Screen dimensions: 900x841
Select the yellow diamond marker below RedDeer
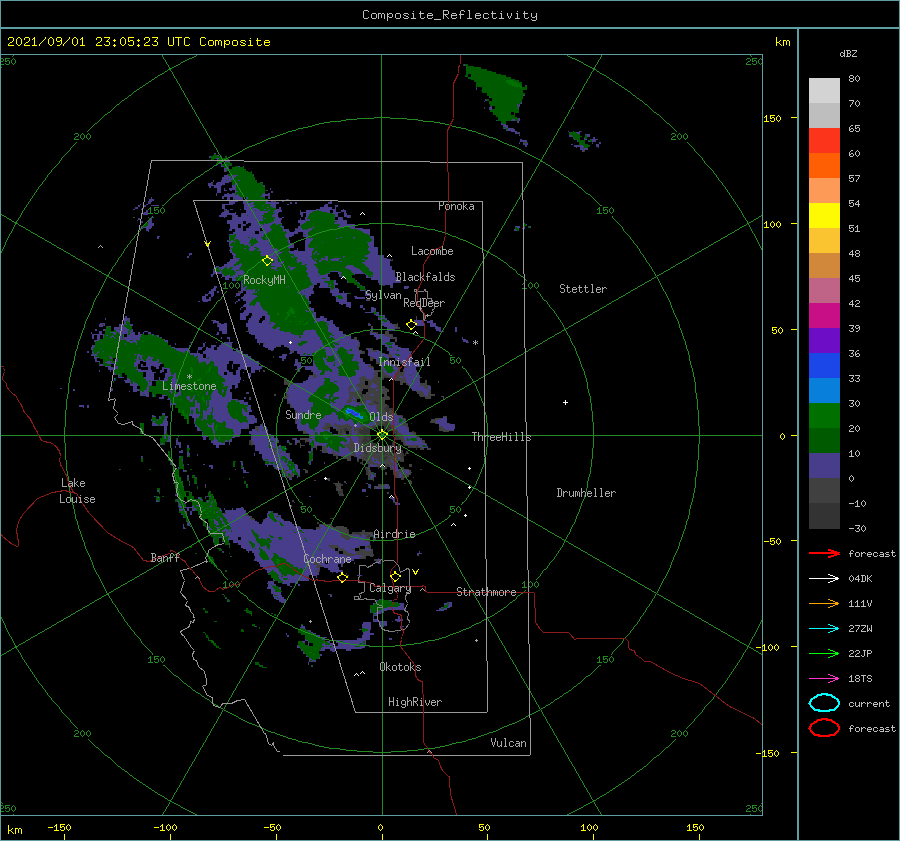[x=411, y=325]
